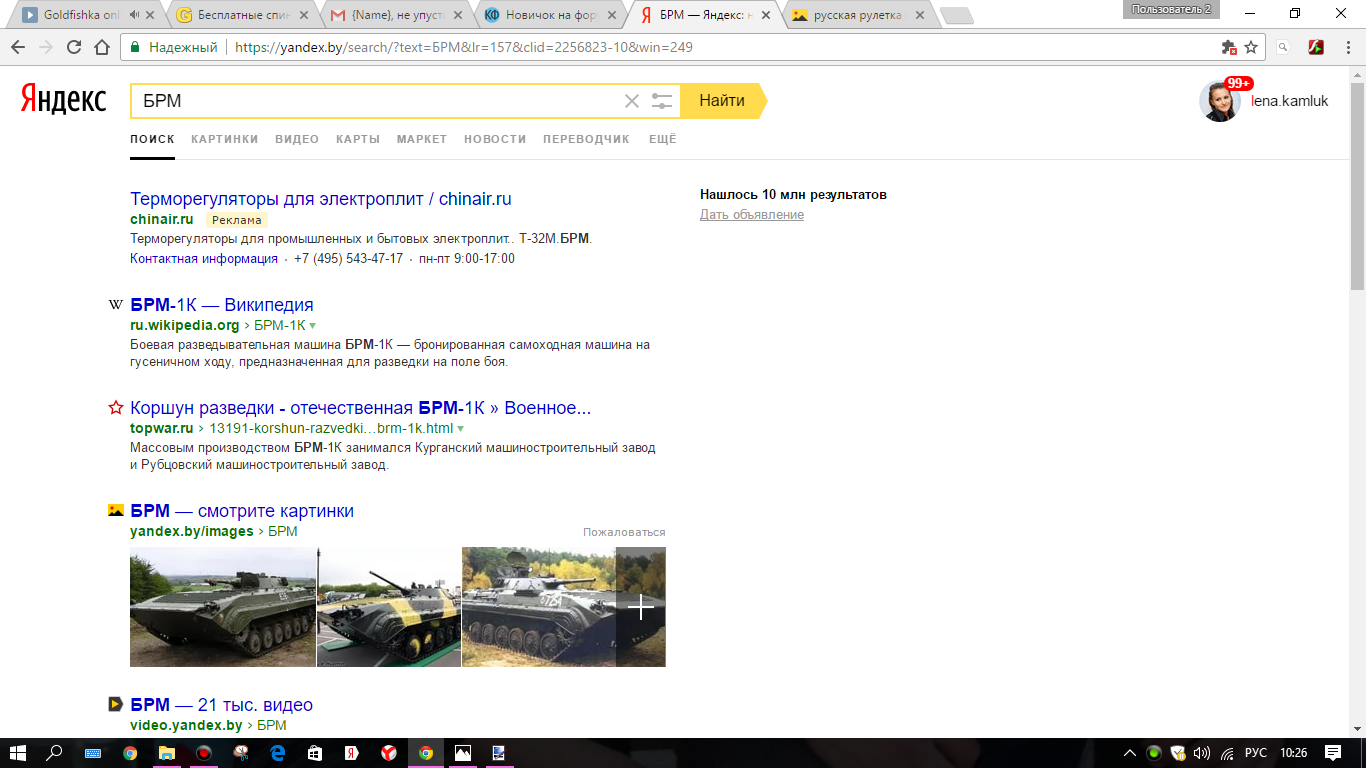1366x768 pixels.
Task: Open БРМ — 21 тыс. видео link
Action: click(222, 705)
